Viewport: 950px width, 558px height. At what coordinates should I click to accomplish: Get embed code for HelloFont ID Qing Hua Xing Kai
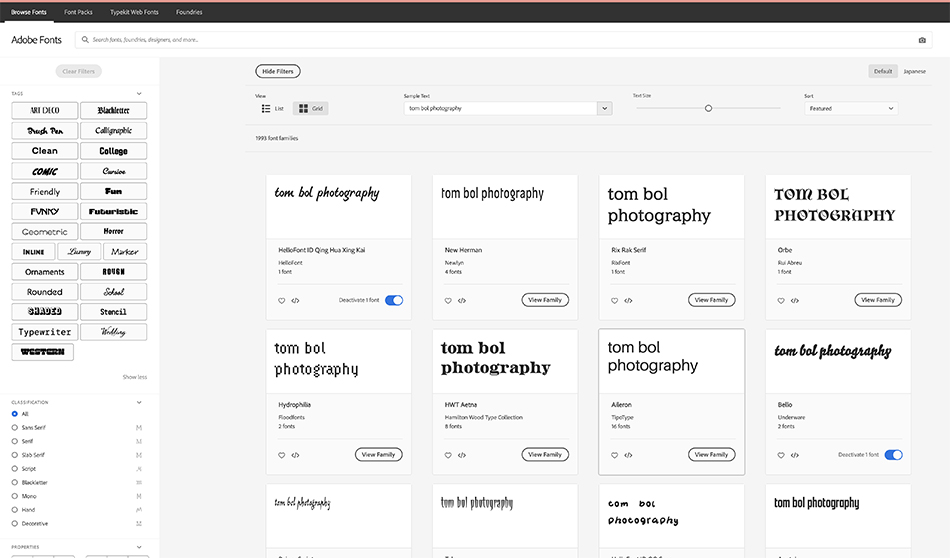296,301
